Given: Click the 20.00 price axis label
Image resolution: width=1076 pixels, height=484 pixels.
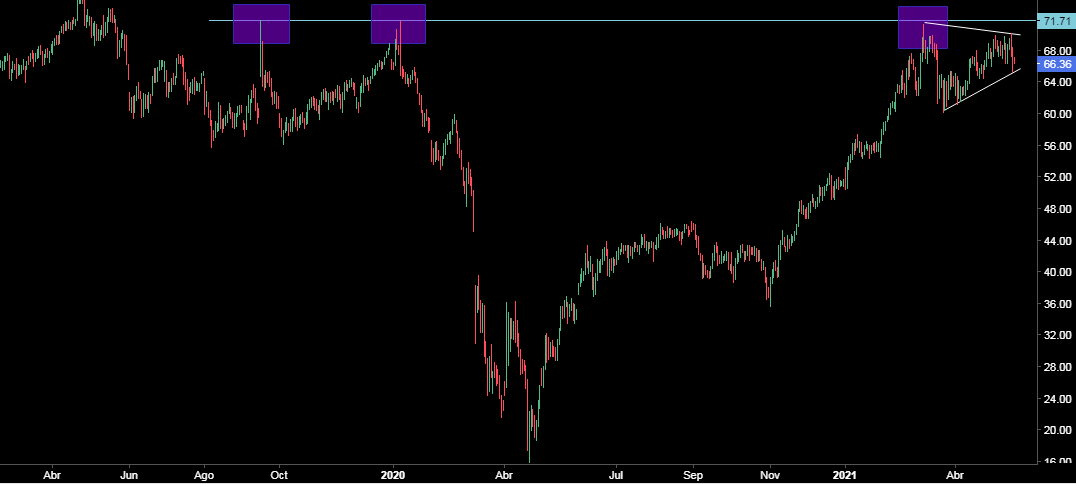Looking at the screenshot, I should (1057, 430).
